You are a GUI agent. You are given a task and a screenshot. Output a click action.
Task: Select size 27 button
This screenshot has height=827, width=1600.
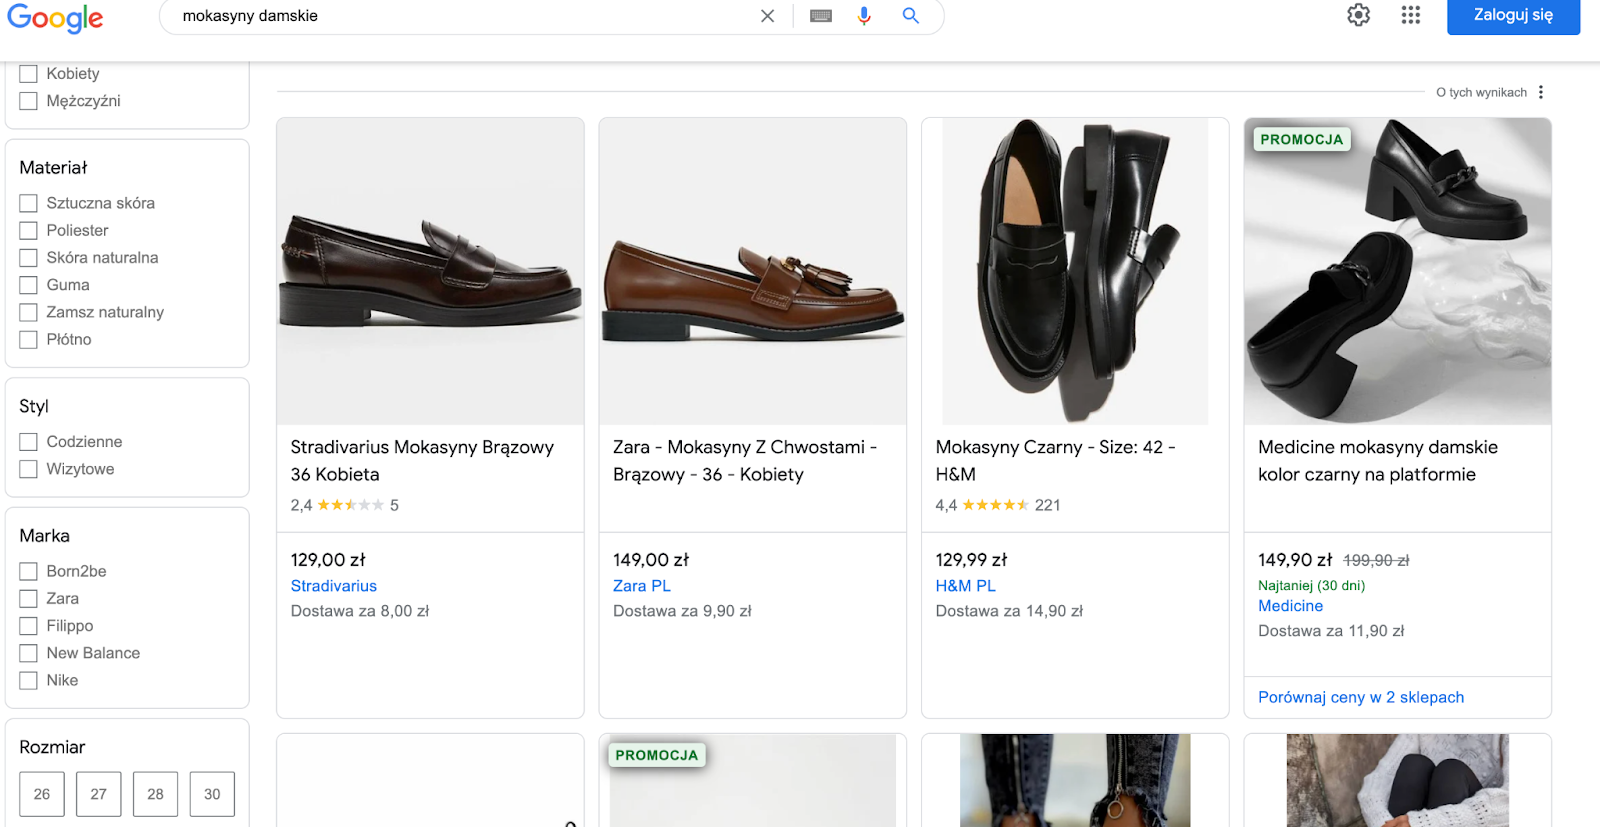(99, 794)
